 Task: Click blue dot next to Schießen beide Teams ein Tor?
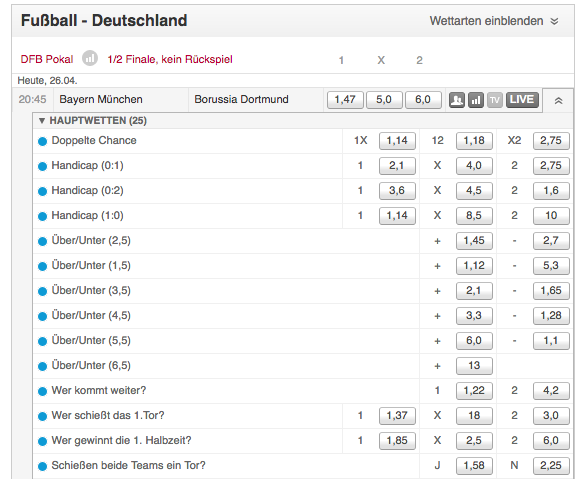[43, 466]
